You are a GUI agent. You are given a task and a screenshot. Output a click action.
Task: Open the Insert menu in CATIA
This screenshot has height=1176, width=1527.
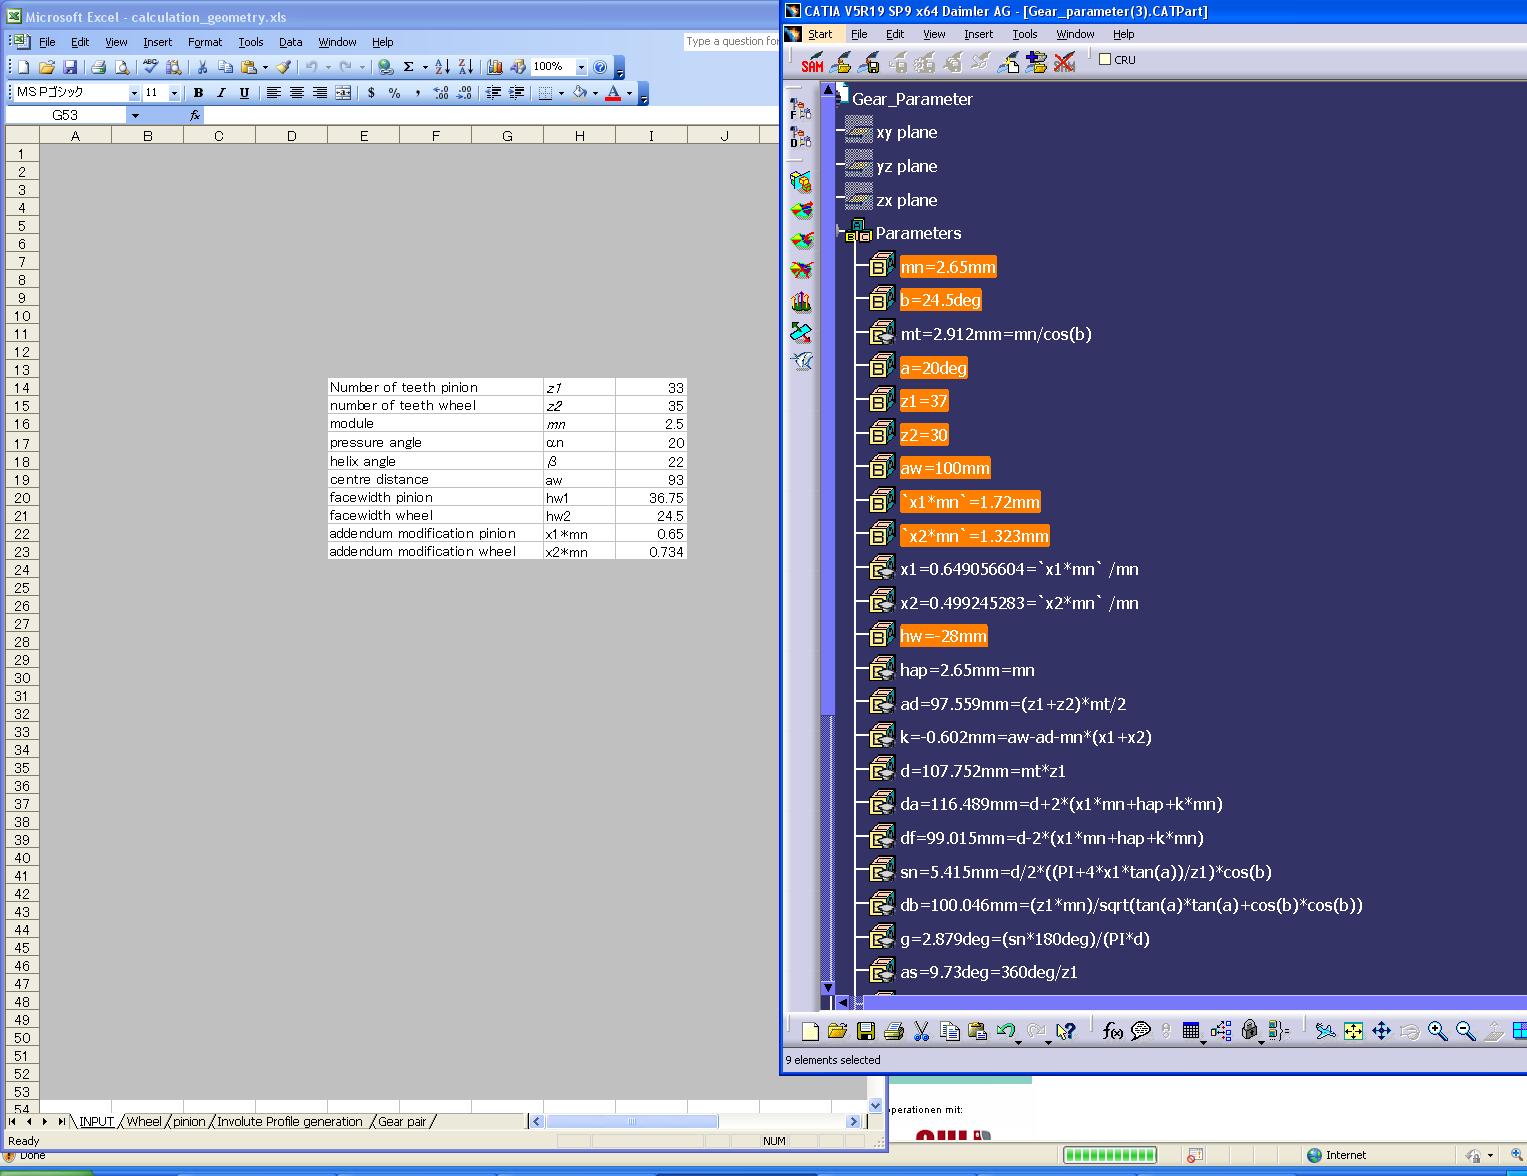(x=978, y=34)
